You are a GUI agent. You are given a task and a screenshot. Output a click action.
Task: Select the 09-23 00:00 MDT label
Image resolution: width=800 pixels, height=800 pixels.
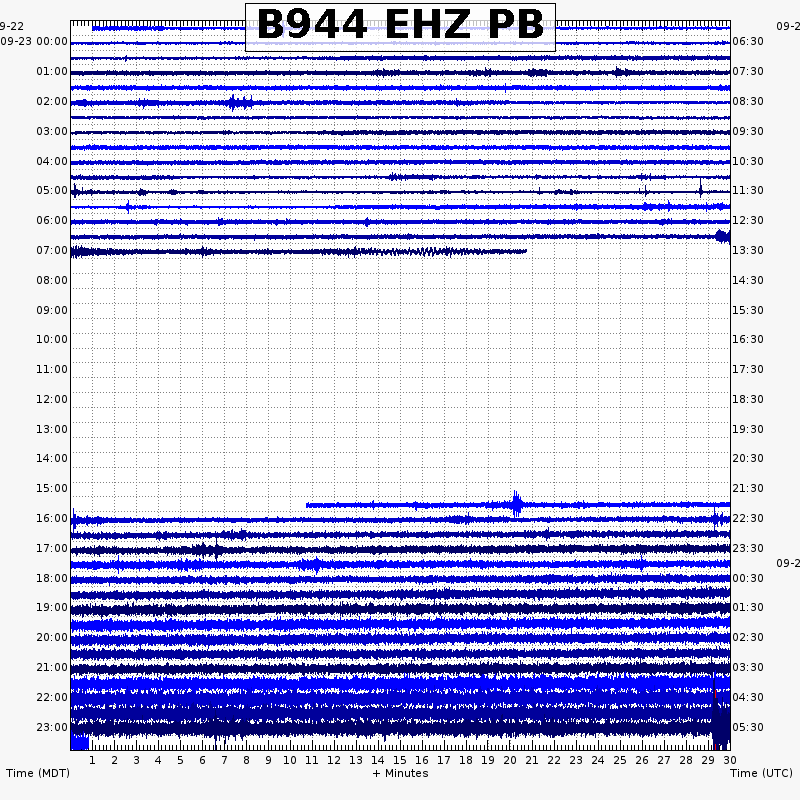point(34,41)
